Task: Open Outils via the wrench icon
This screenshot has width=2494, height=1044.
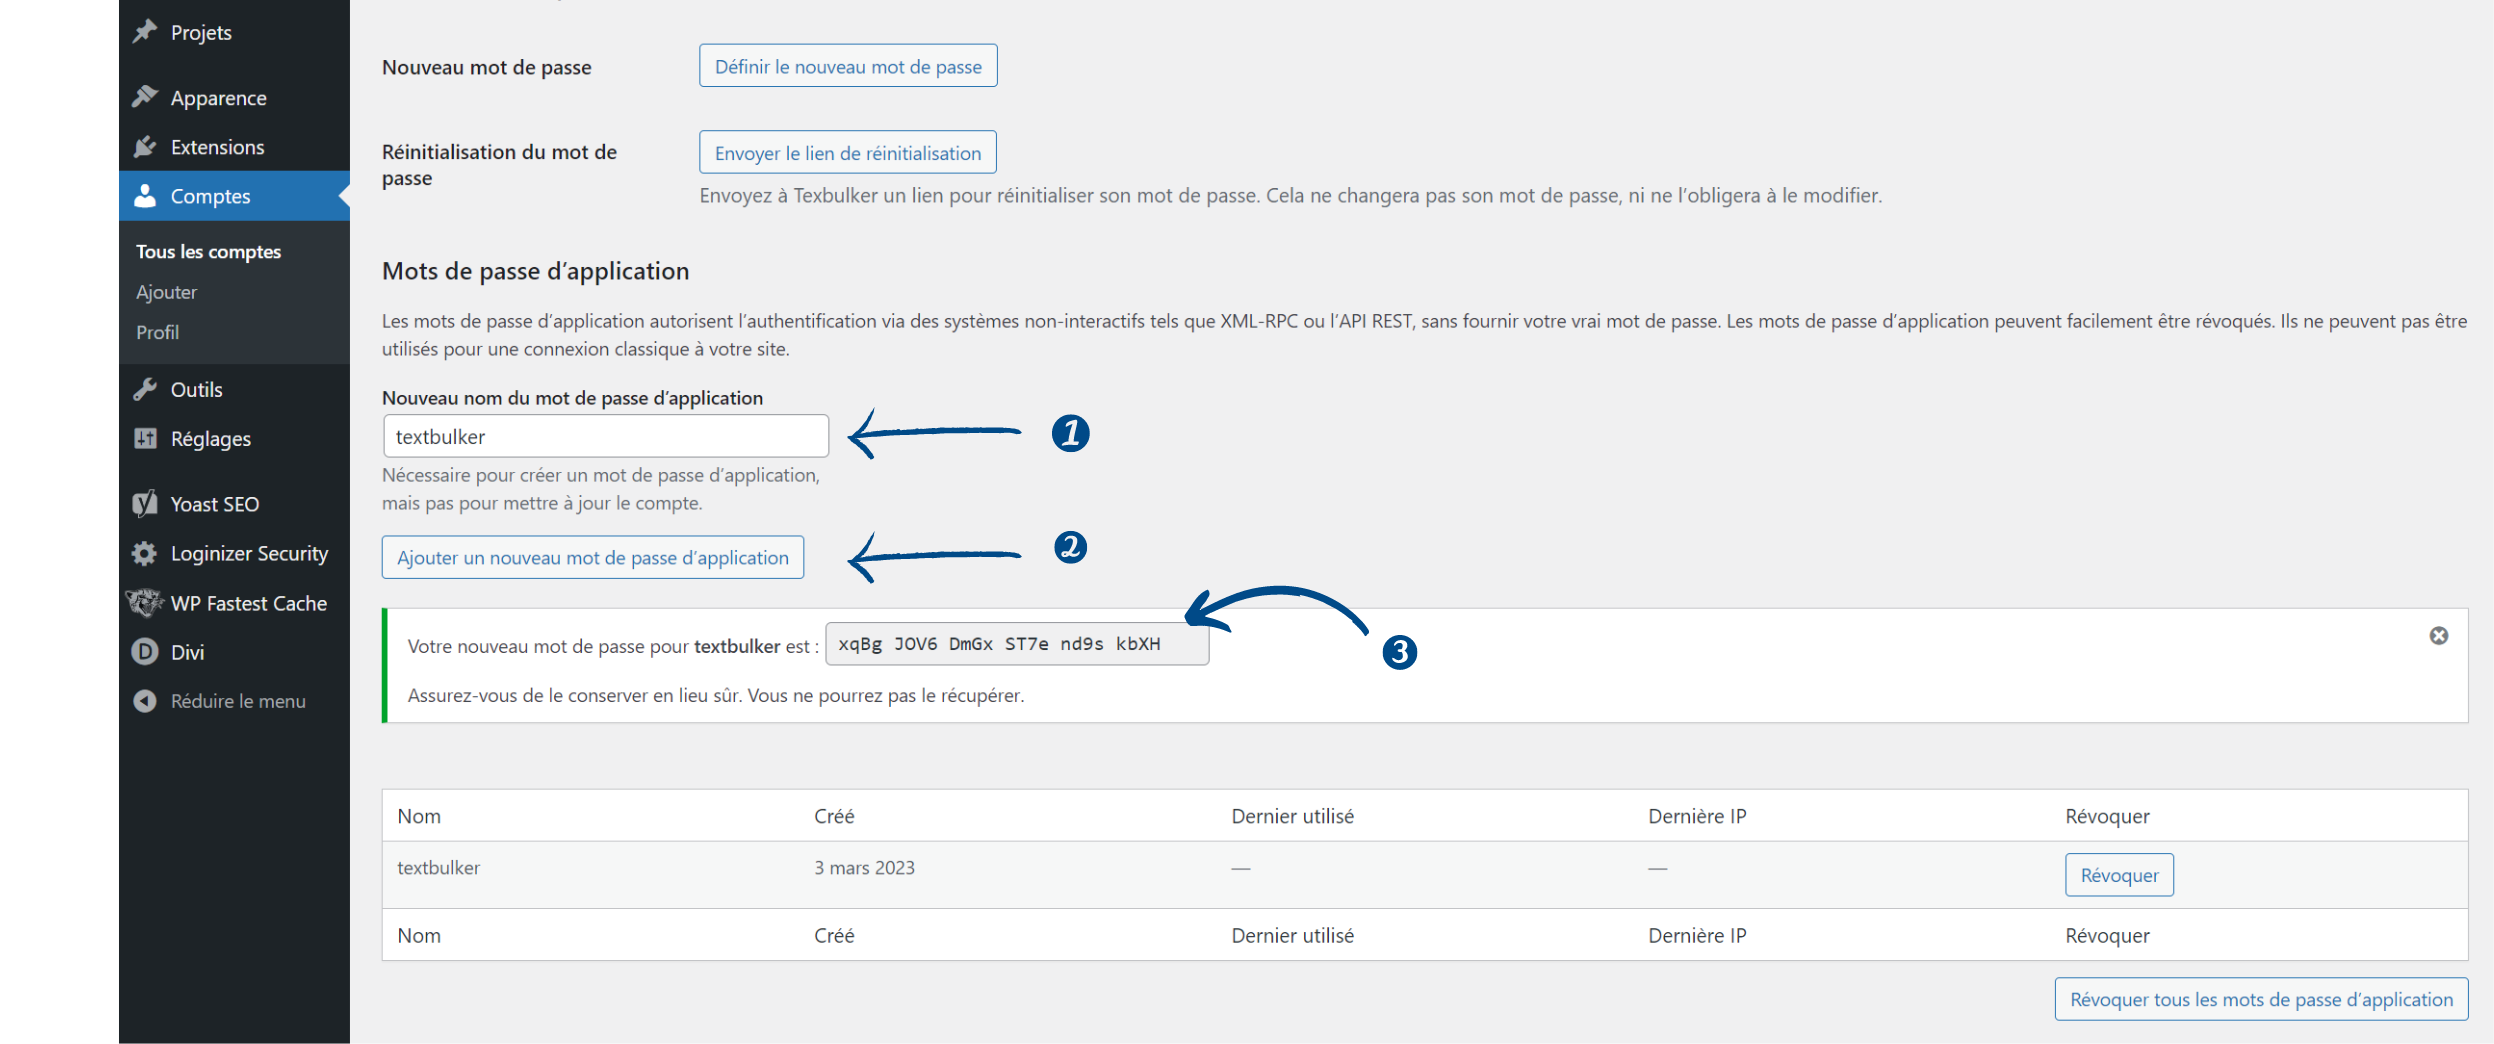Action: coord(144,389)
